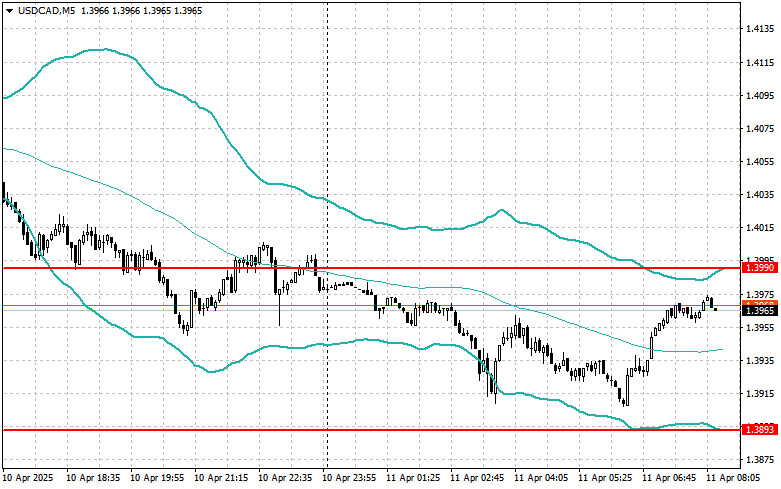Viewport: 781px width, 489px height.
Task: Click the 1.4015 price axis label
Action: [x=760, y=228]
